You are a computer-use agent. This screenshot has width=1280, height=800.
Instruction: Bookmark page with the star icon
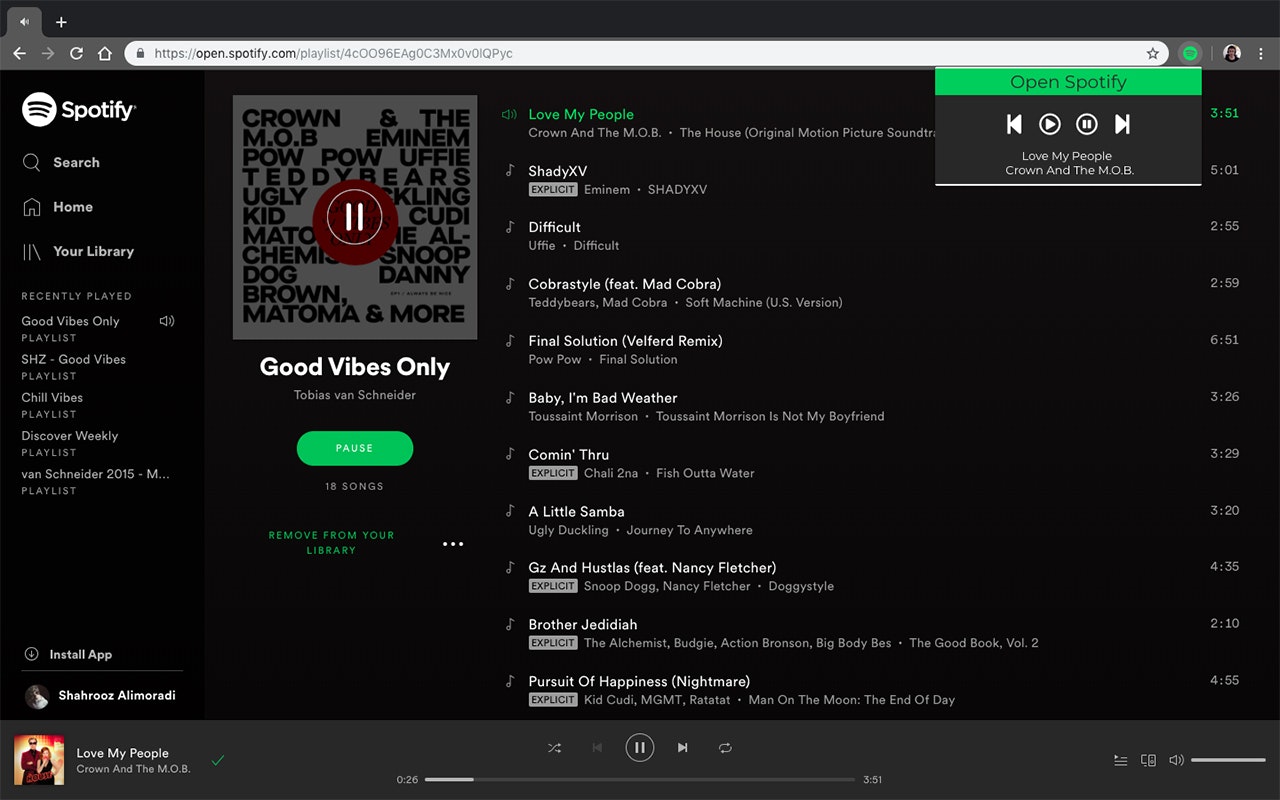coord(1153,53)
